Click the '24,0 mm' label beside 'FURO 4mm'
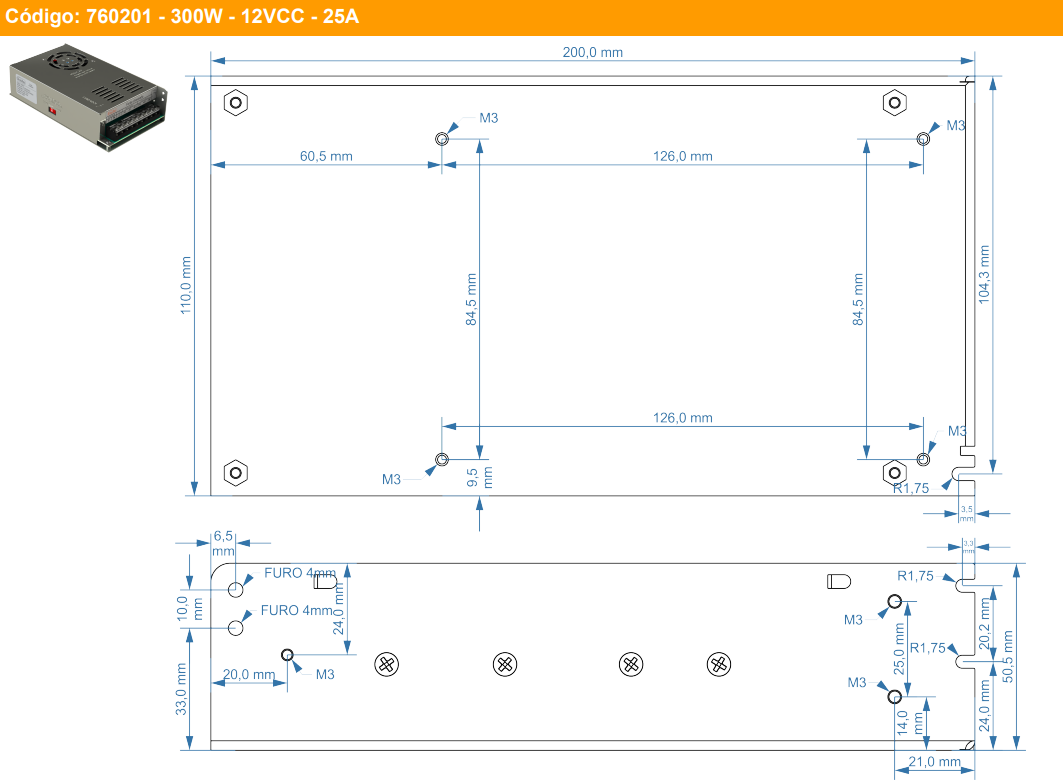The width and height of the screenshot is (1063, 783). click(x=338, y=607)
